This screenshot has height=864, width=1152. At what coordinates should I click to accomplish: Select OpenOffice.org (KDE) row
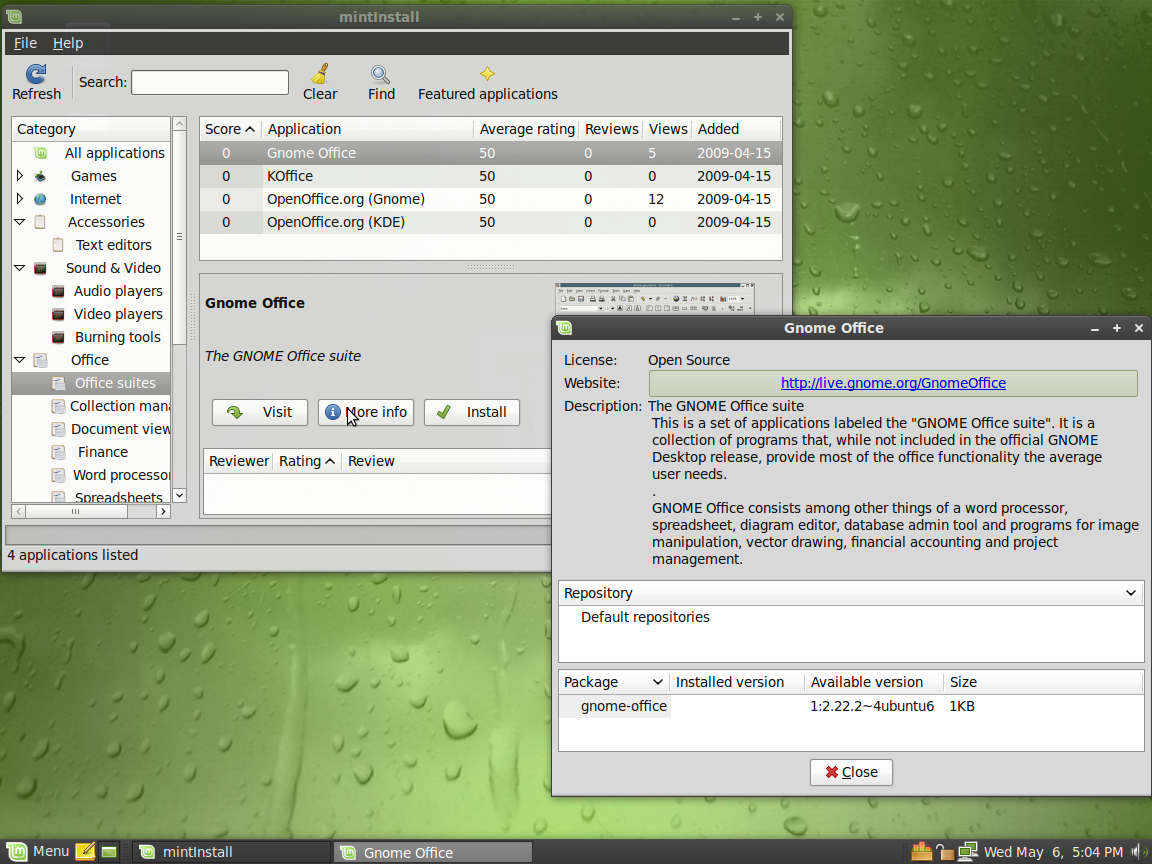point(490,222)
